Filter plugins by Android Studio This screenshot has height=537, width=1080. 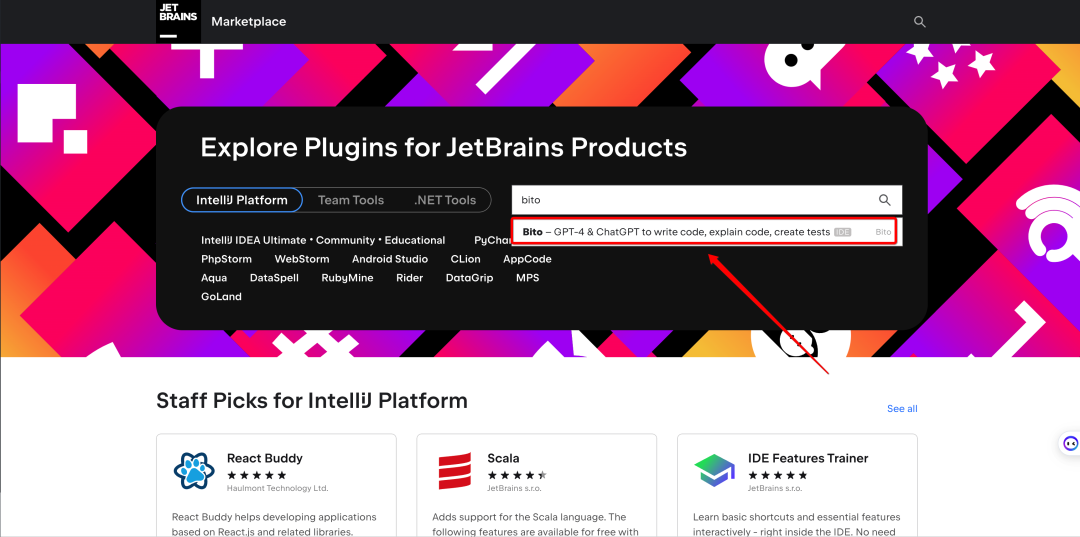390,260
